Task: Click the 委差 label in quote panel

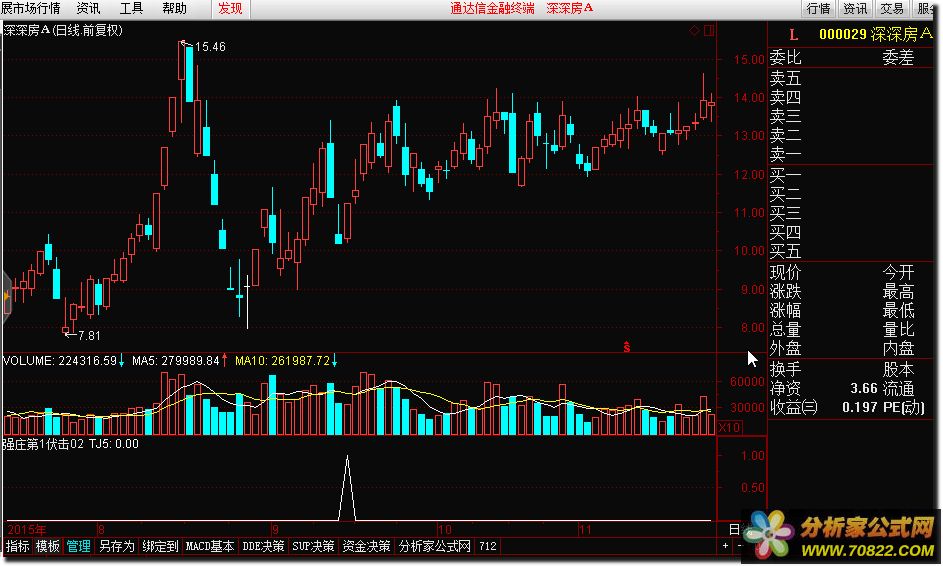Action: point(898,57)
